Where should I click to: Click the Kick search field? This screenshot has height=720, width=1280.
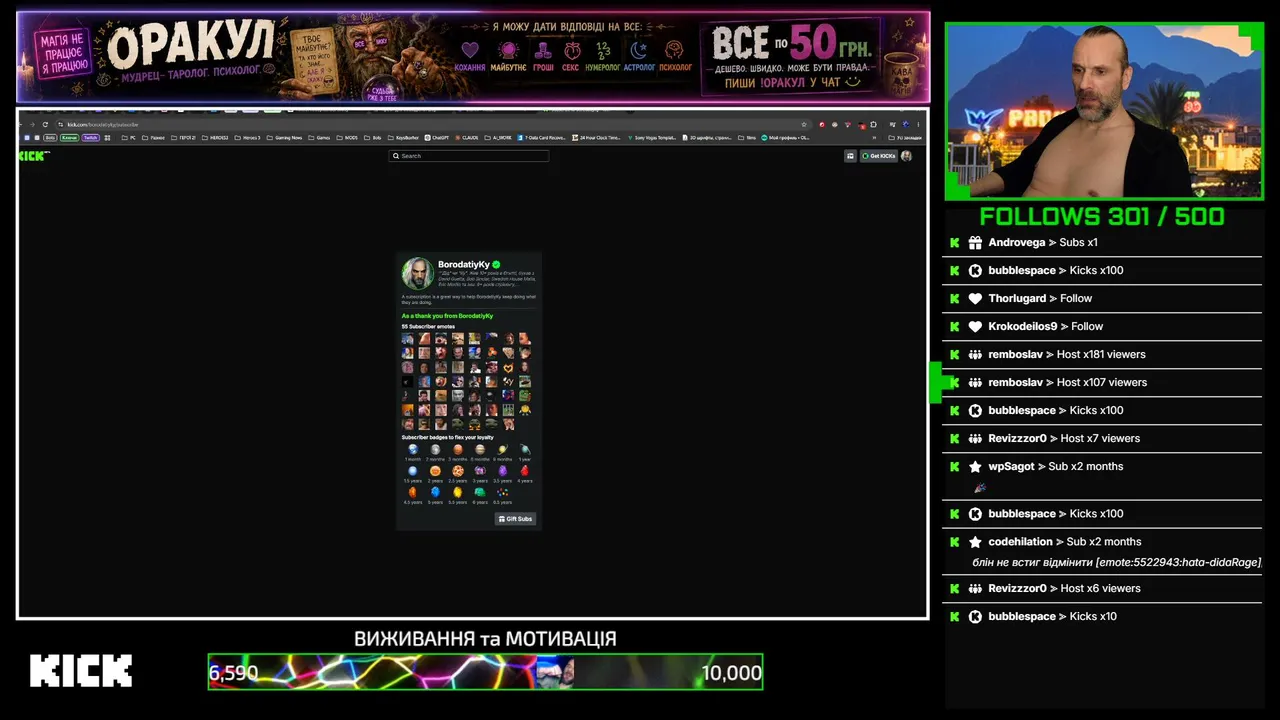[469, 156]
